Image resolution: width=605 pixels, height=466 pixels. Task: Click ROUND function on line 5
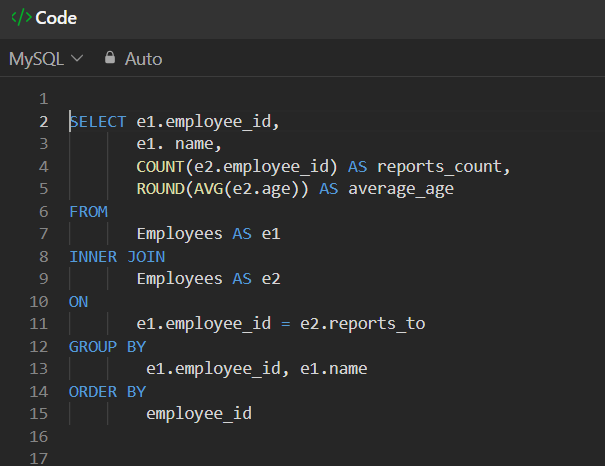[160, 189]
